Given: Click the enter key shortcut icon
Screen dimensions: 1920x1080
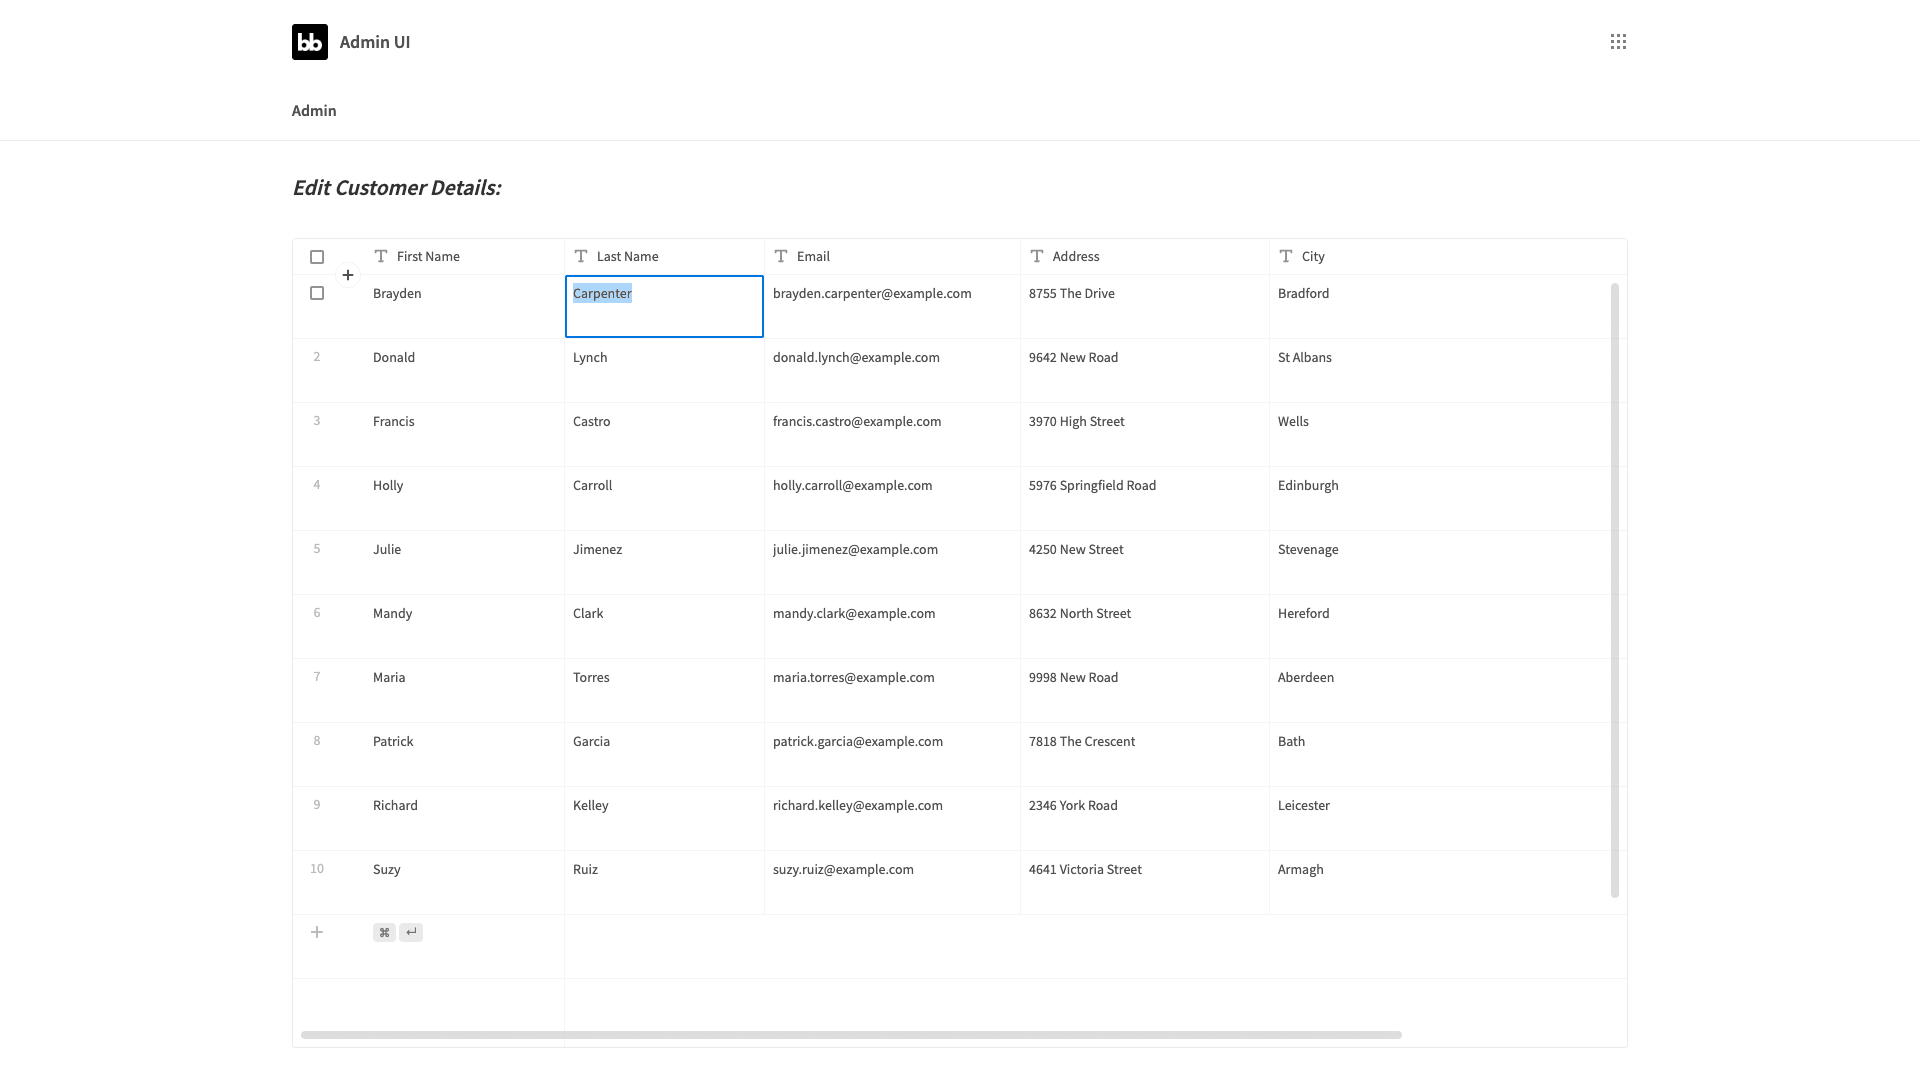Looking at the screenshot, I should coord(411,932).
